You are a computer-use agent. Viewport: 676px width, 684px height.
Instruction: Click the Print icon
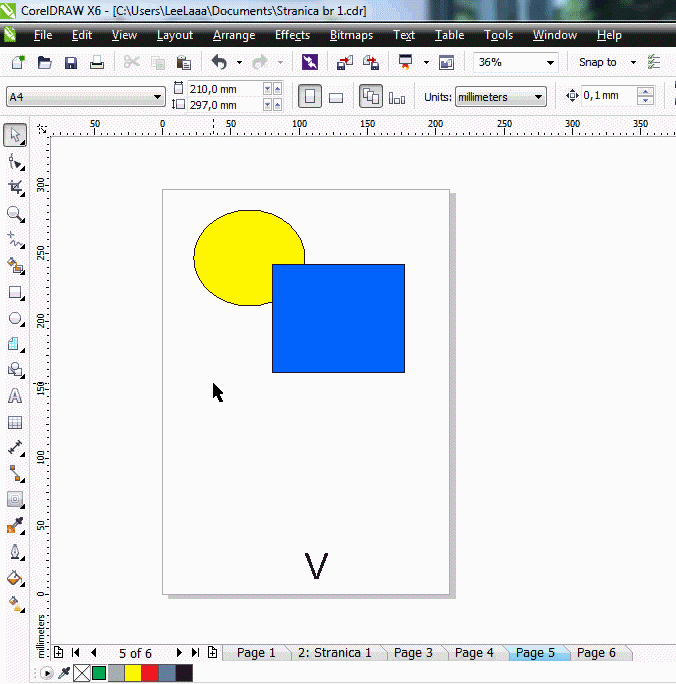[97, 62]
